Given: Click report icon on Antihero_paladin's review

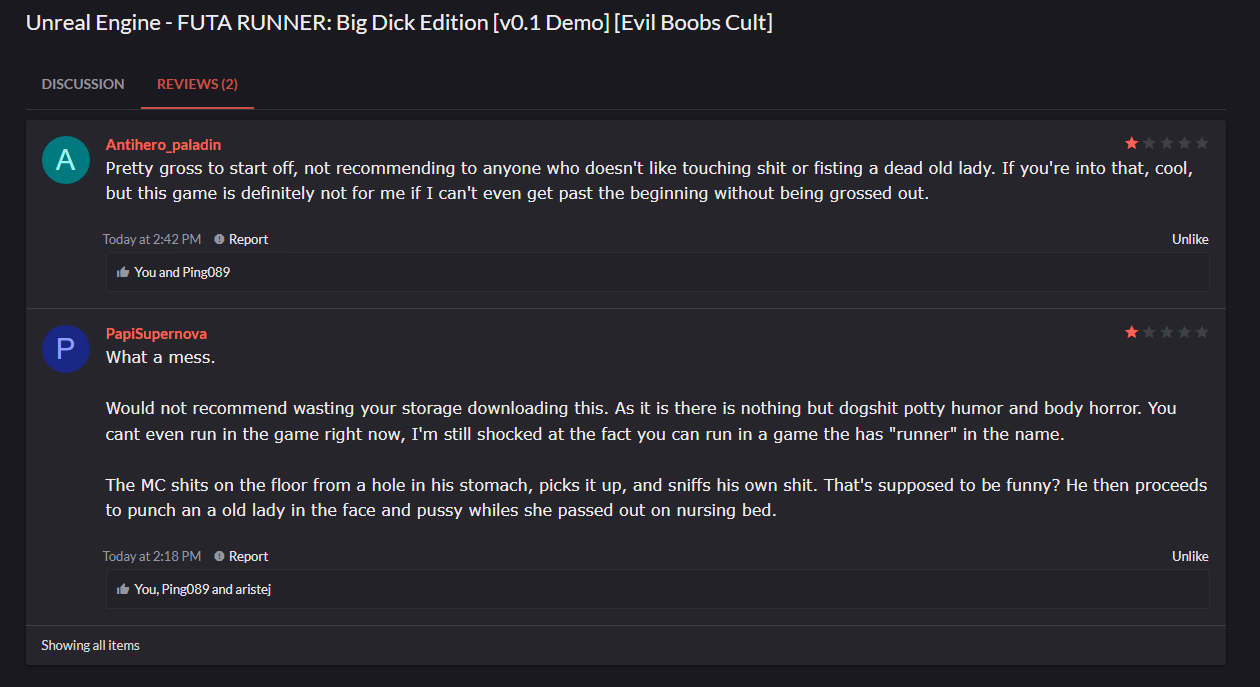Looking at the screenshot, I should [219, 240].
